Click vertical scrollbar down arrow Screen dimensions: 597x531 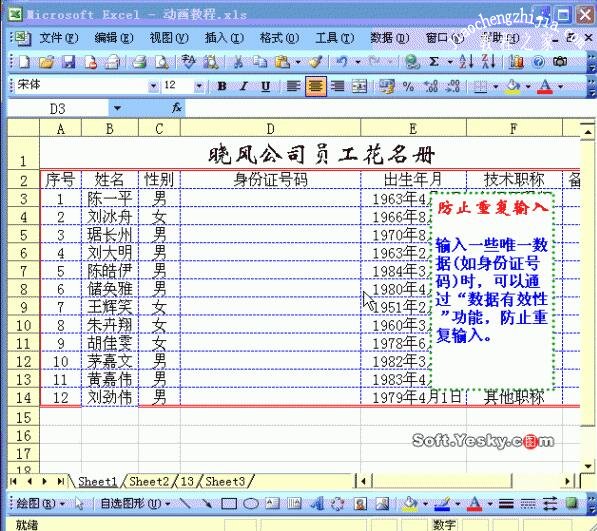588,466
